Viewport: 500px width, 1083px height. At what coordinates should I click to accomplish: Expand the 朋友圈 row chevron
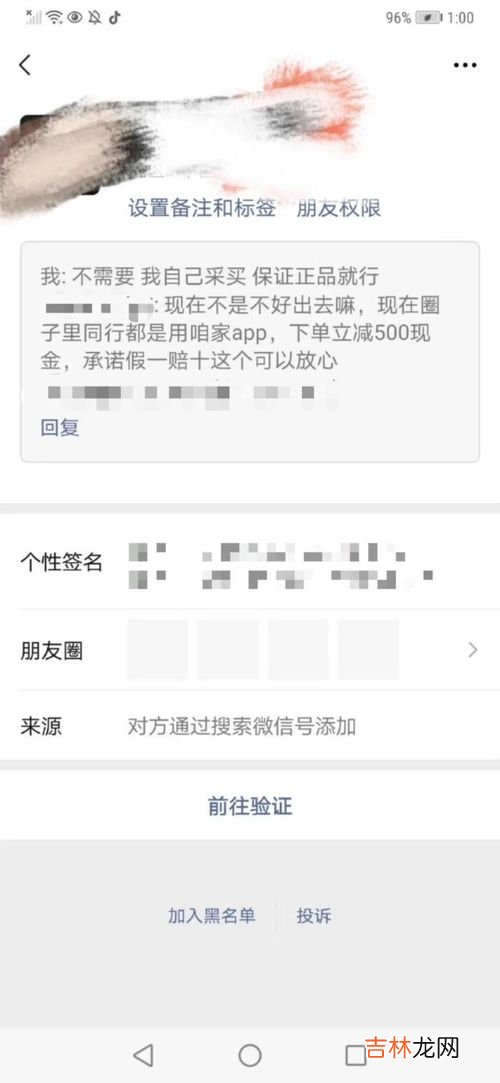click(x=473, y=649)
